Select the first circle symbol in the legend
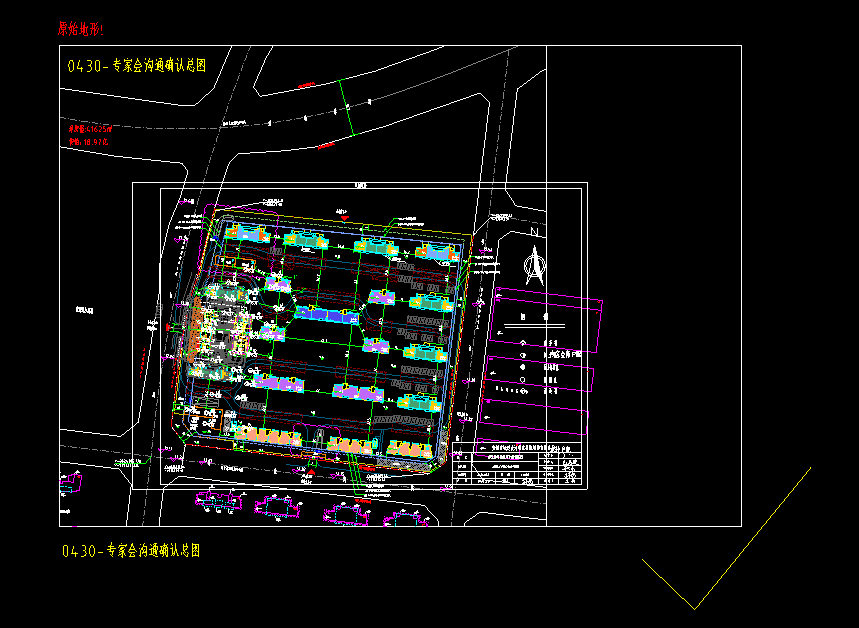Image resolution: width=859 pixels, height=628 pixels. click(524, 342)
